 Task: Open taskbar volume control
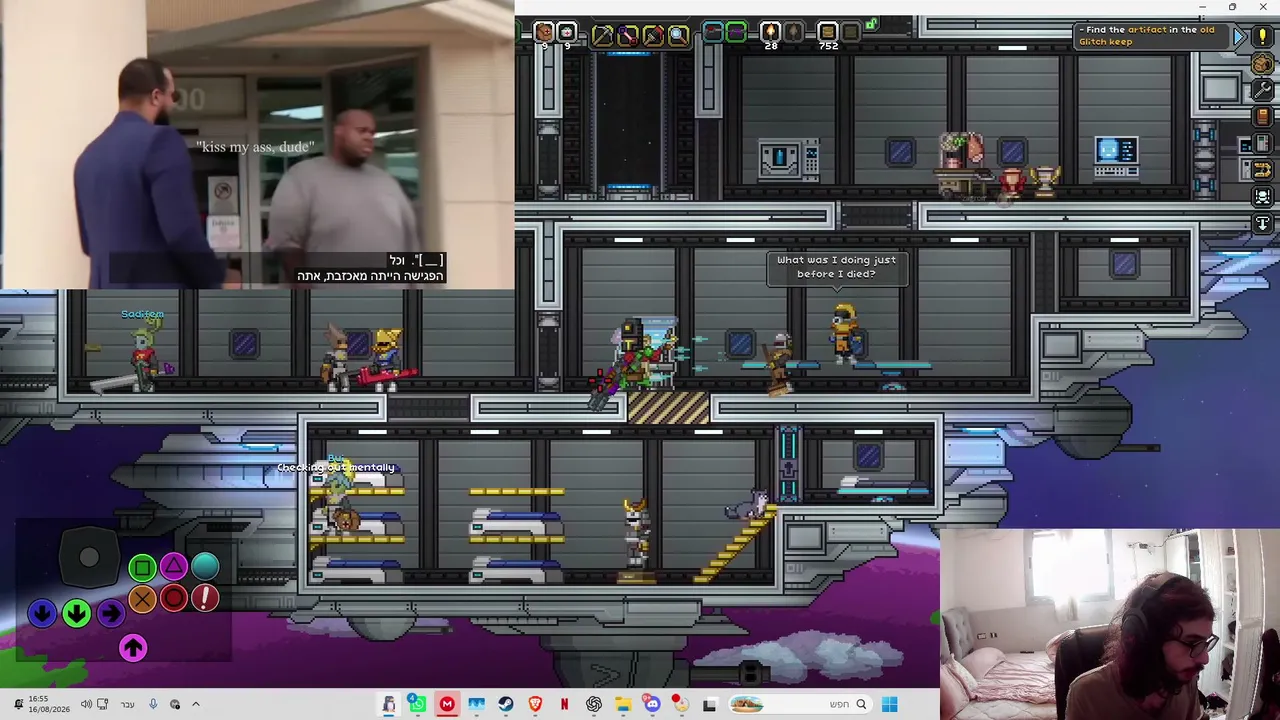[x=86, y=705]
